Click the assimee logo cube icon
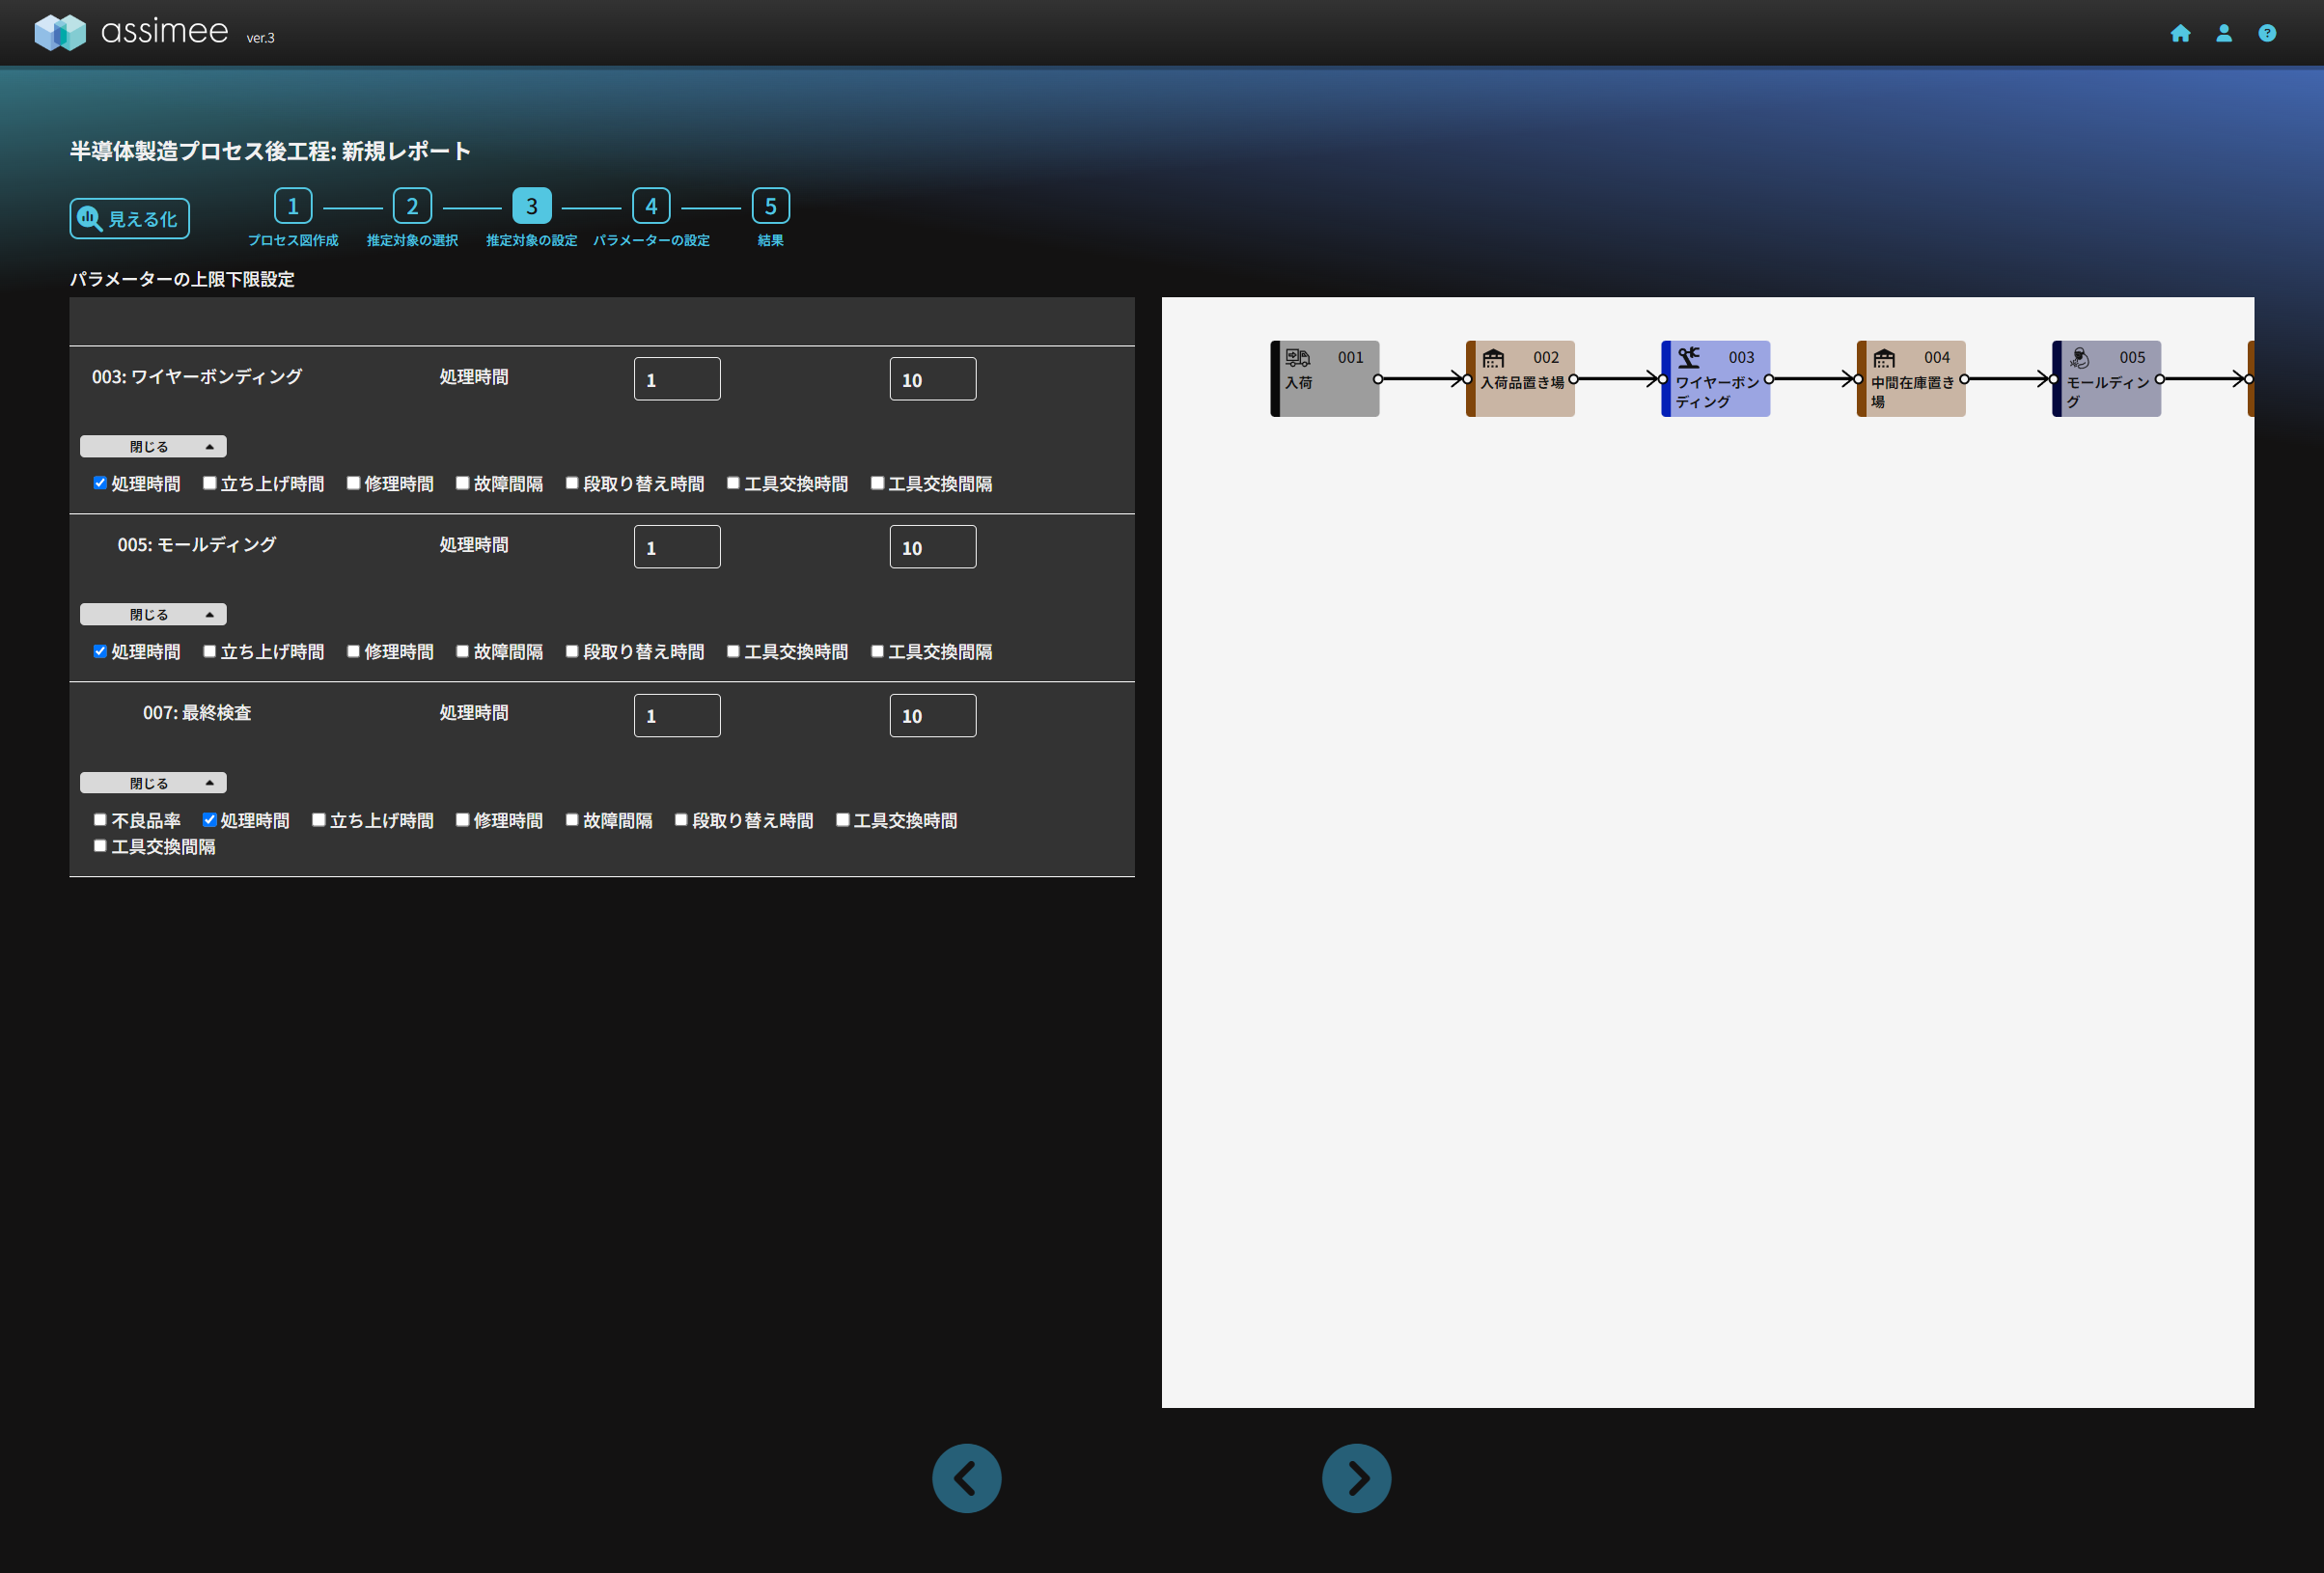Viewport: 2324px width, 1573px height. [x=60, y=32]
